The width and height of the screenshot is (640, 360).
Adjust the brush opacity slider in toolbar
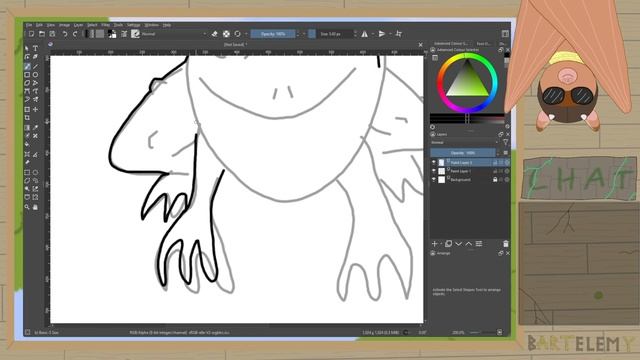coord(273,34)
